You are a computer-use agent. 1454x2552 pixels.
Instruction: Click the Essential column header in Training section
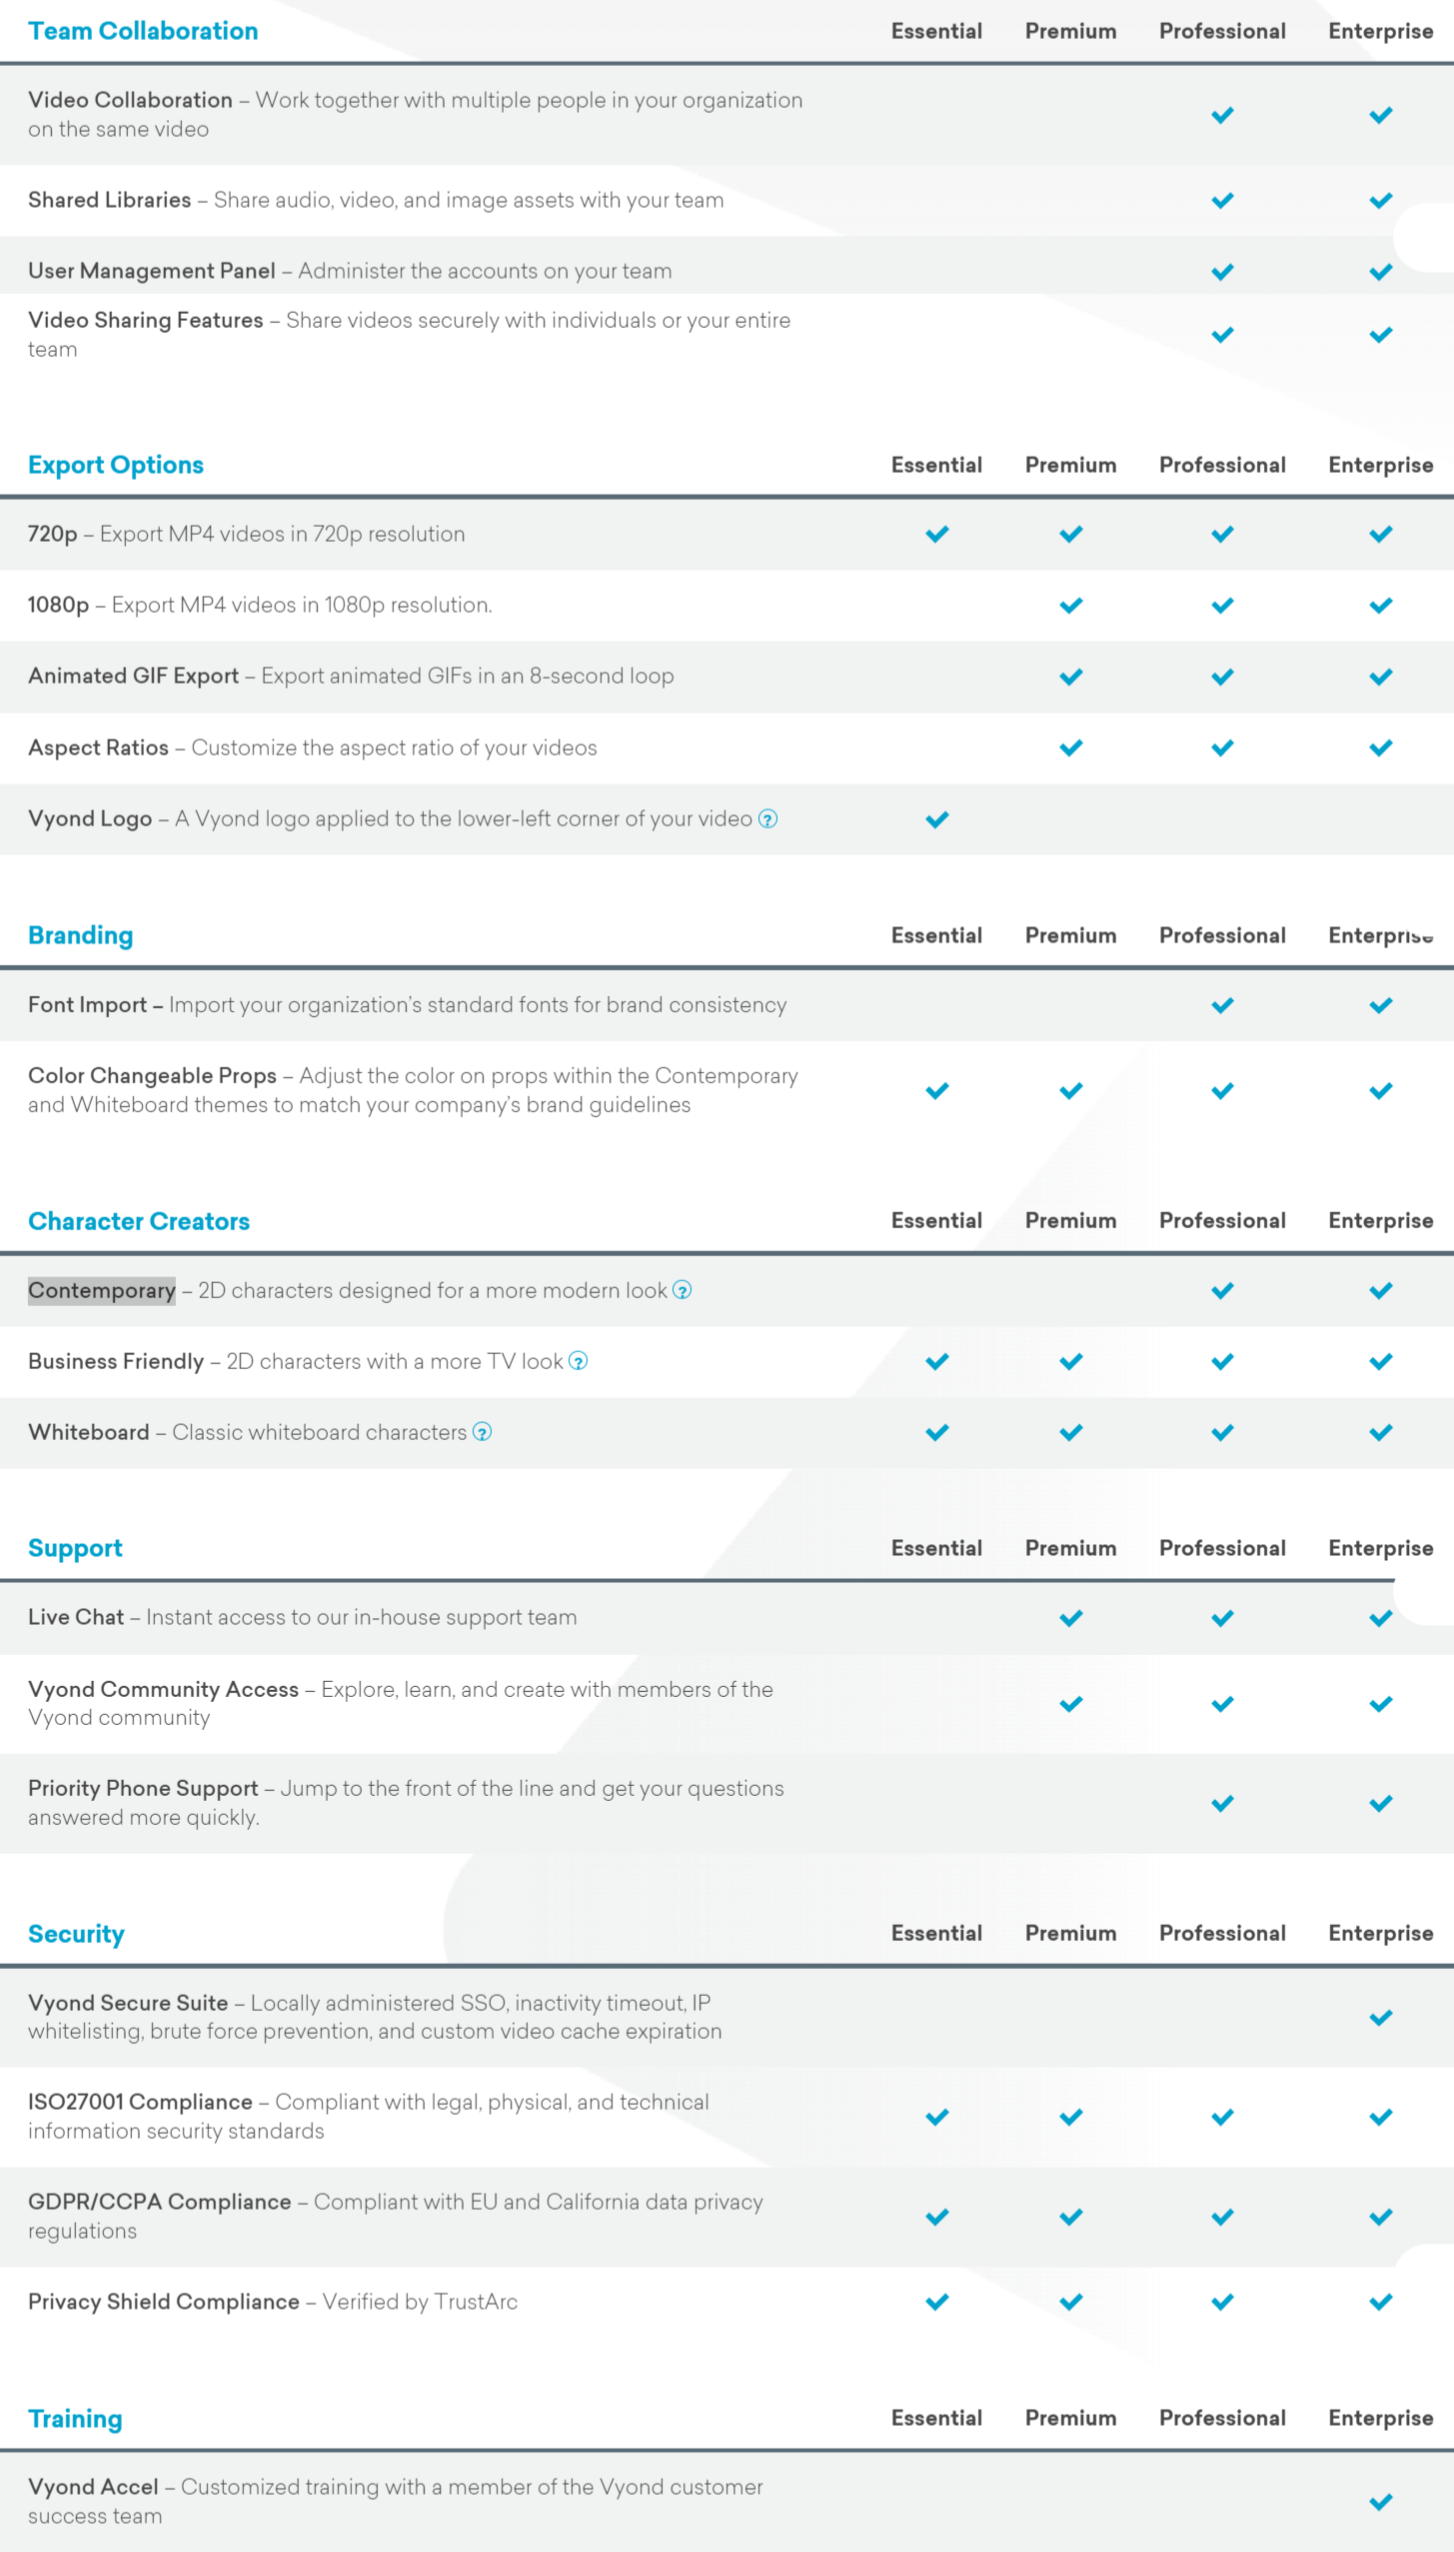coord(937,2418)
